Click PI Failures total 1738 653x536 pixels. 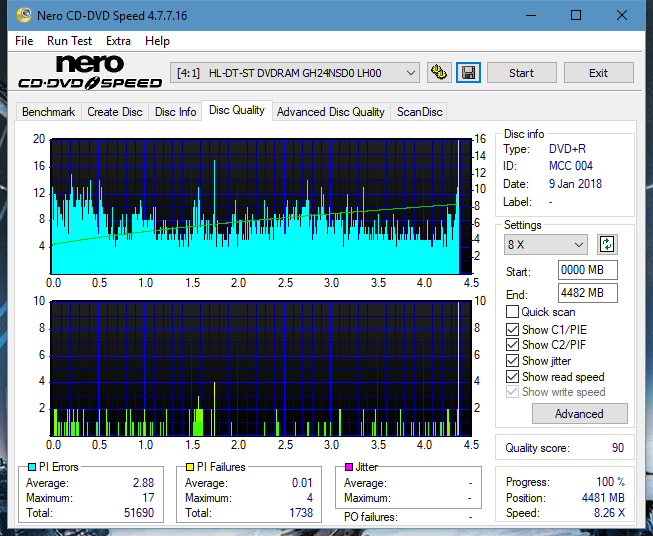(x=301, y=512)
